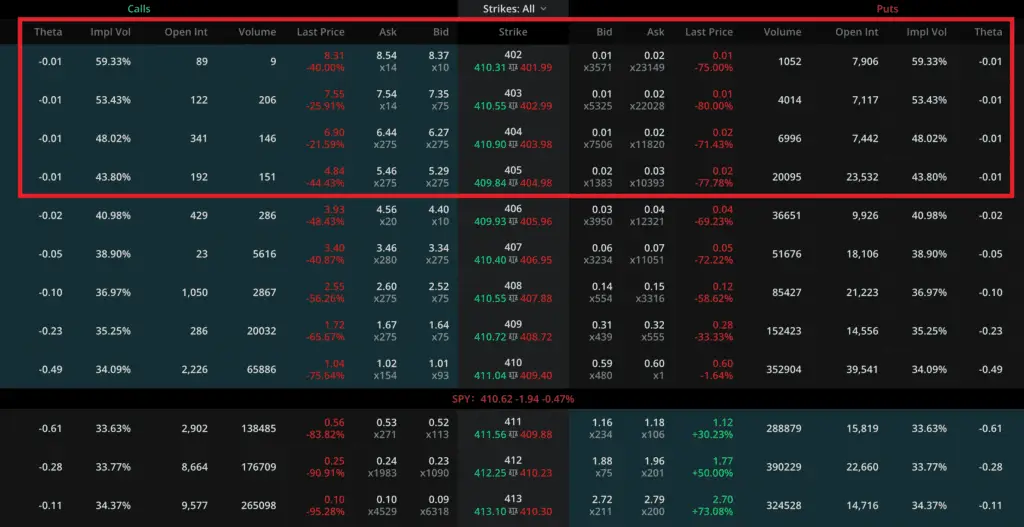Viewport: 1024px width, 527px height.
Task: Click call open interest 1,050 at strike 408
Action: 195,293
